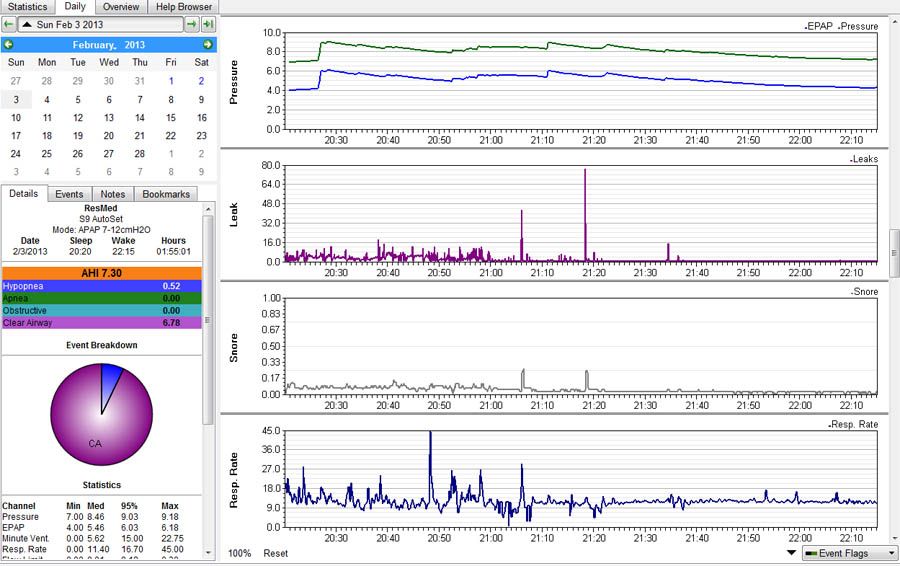Viewport: 900px width, 566px height.
Task: Click Mode: APAP 7-12cmH2O text
Action: coord(102,230)
